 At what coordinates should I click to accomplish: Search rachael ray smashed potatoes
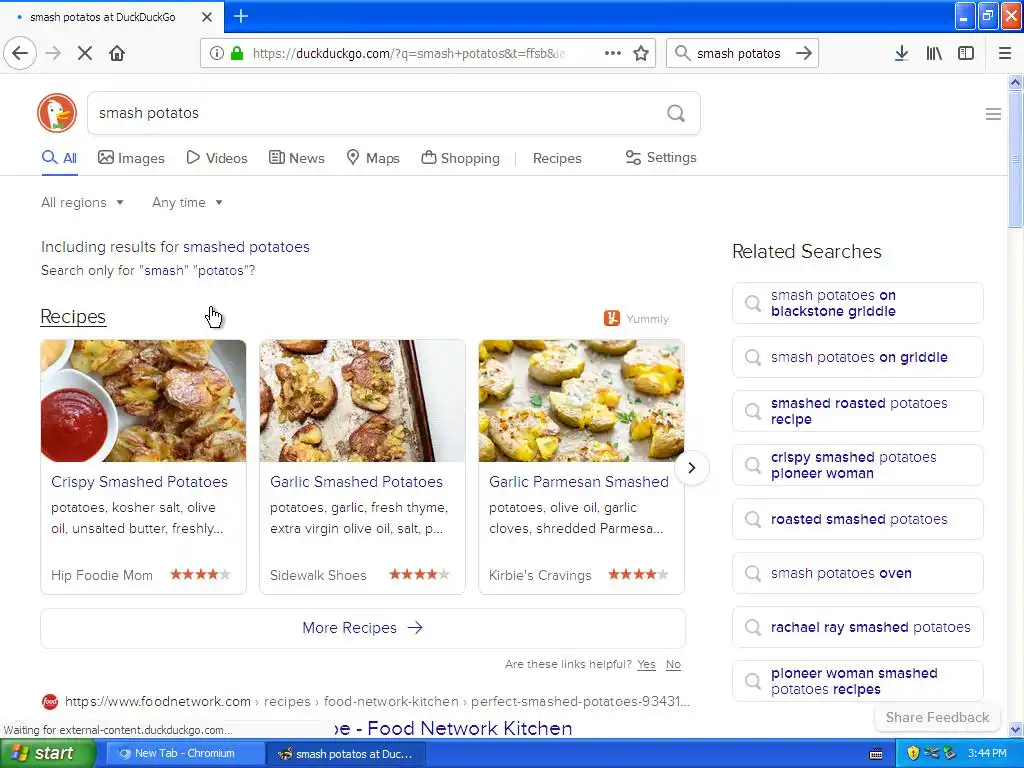pos(857,627)
